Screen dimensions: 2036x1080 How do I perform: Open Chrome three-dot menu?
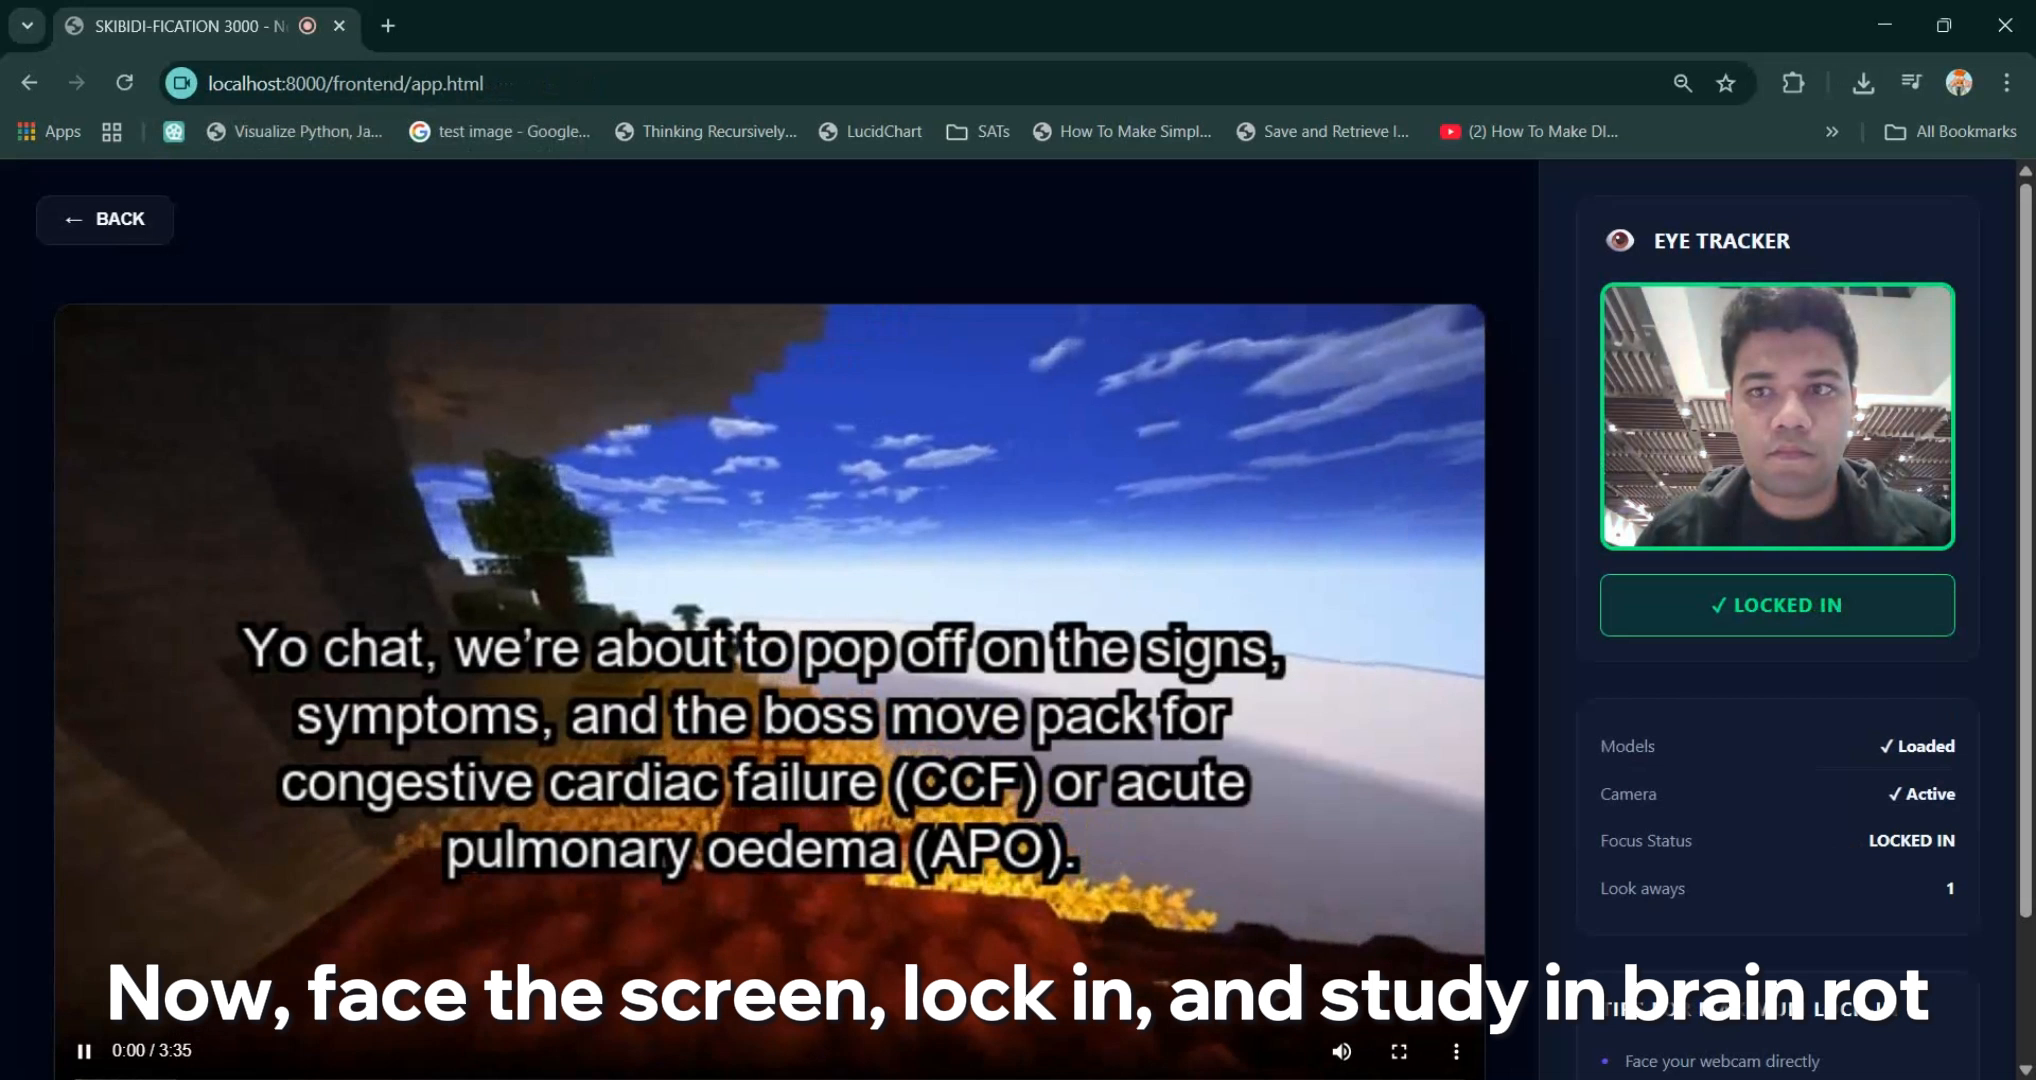(x=2006, y=83)
